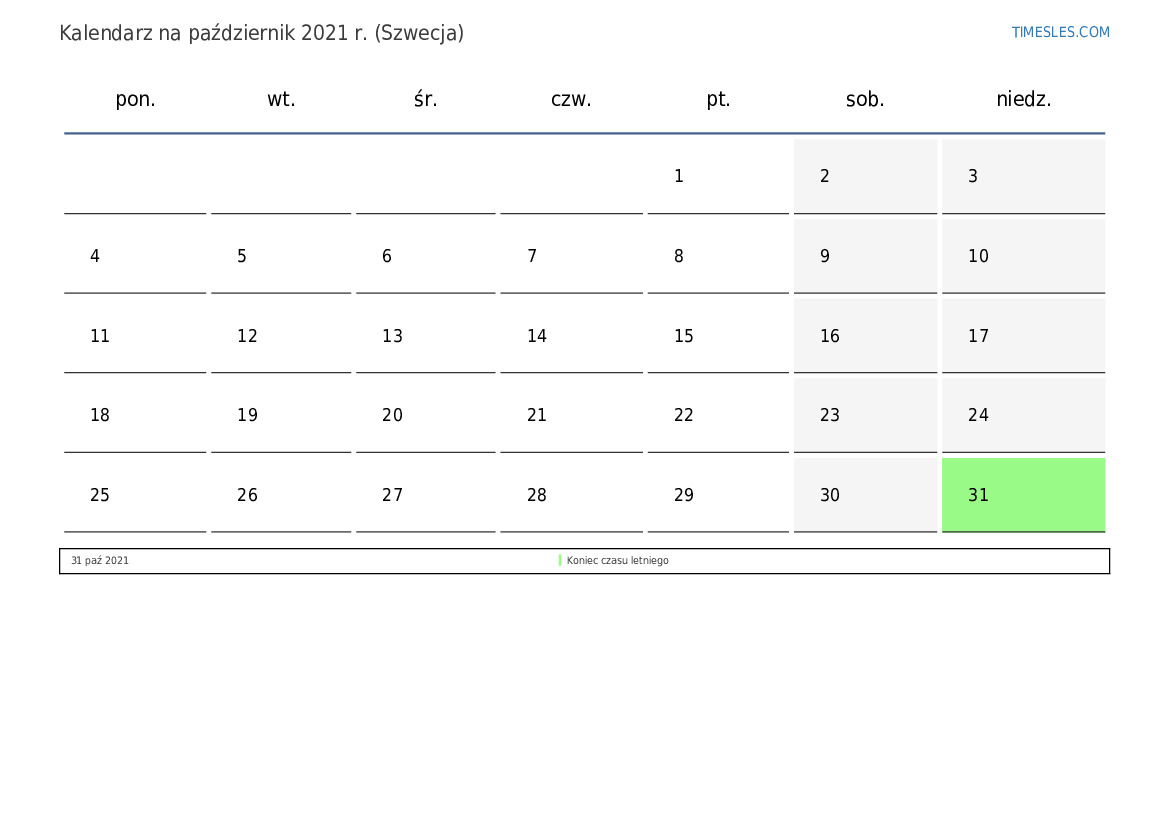This screenshot has width=1169, height=827.
Task: Choose Thursday October 7
Action: tap(571, 256)
